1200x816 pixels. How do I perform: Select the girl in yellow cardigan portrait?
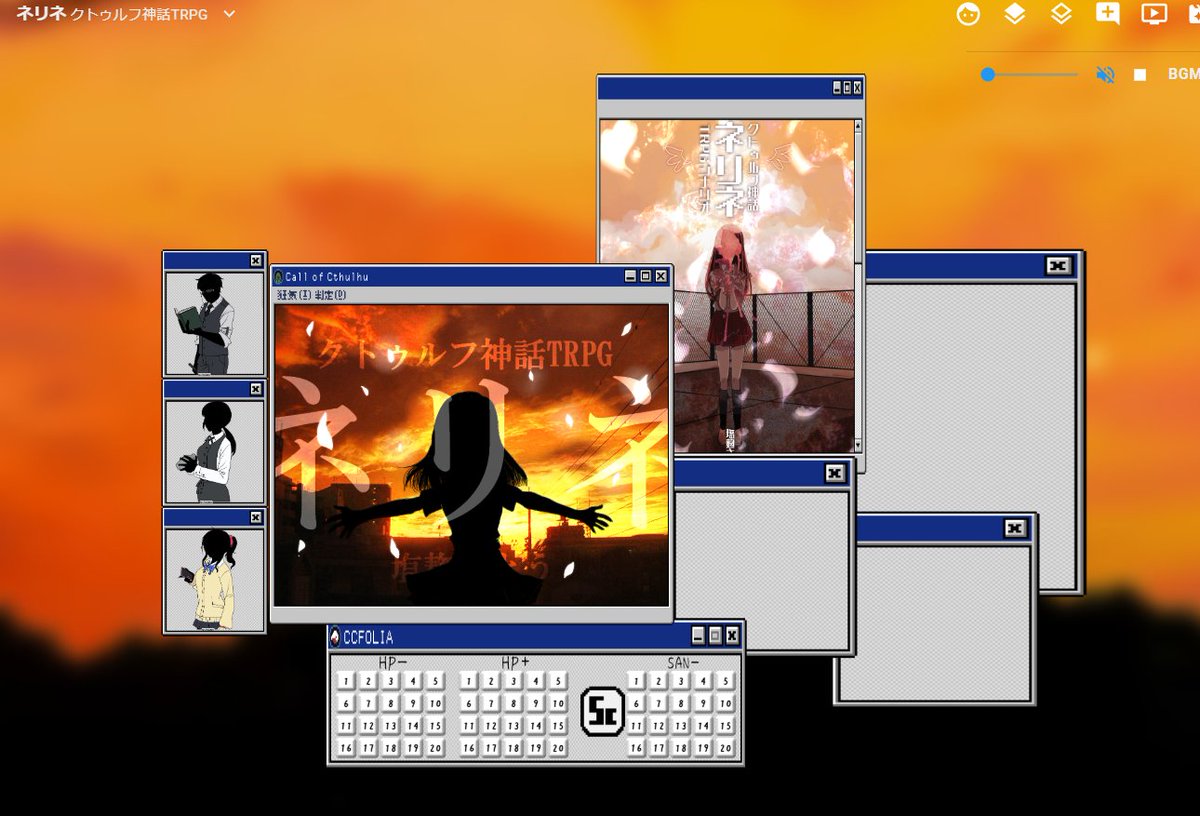click(x=214, y=580)
